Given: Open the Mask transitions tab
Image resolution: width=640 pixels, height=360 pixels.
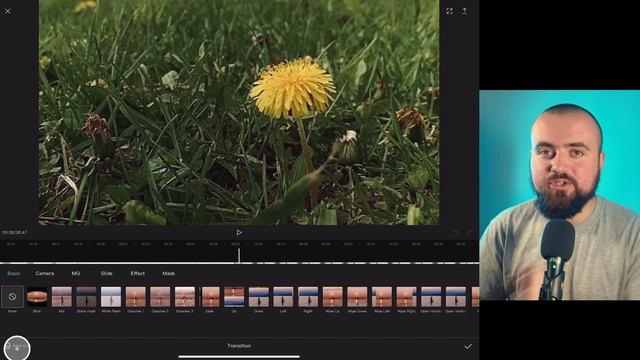Looking at the screenshot, I should pyautogui.click(x=169, y=273).
